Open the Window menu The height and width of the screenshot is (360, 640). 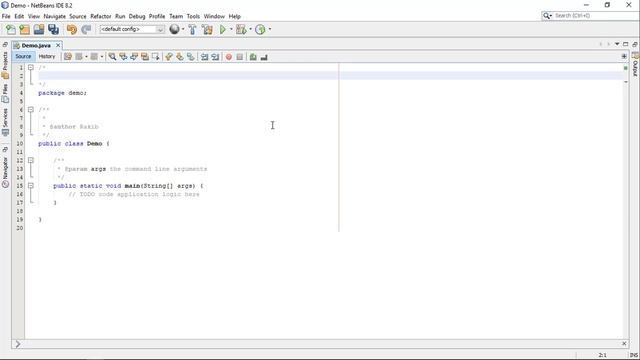(x=214, y=16)
